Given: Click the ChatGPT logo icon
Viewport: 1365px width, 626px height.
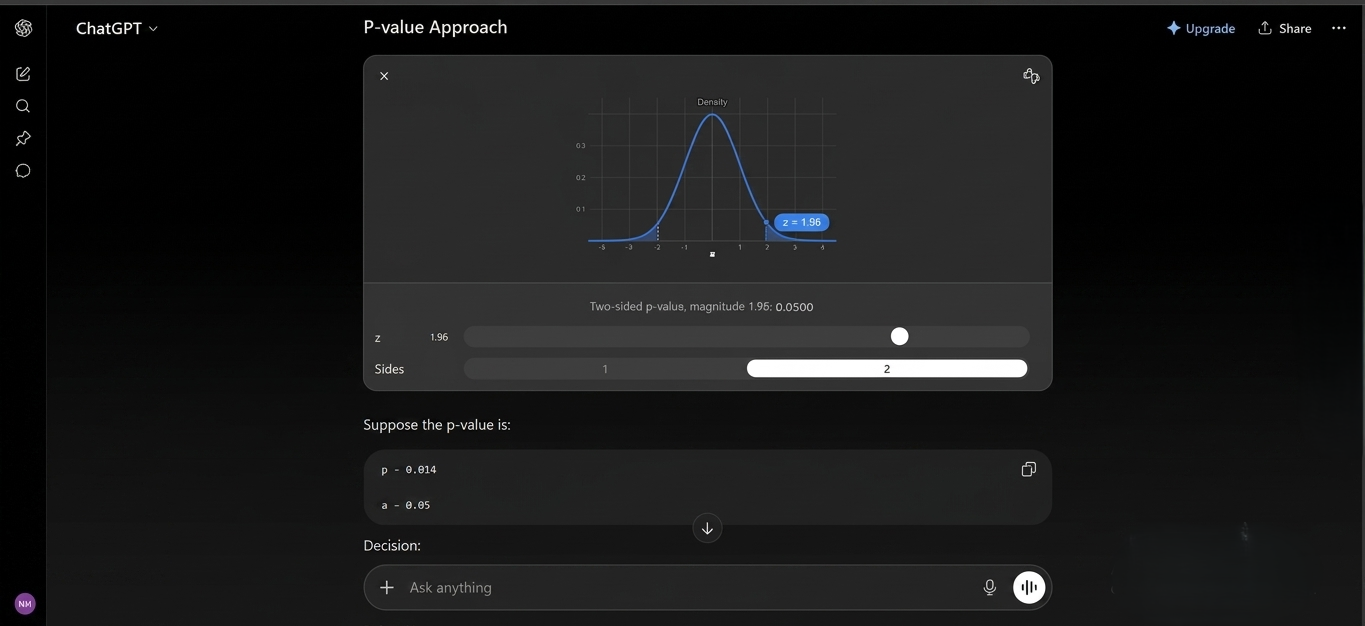Looking at the screenshot, I should [x=24, y=28].
